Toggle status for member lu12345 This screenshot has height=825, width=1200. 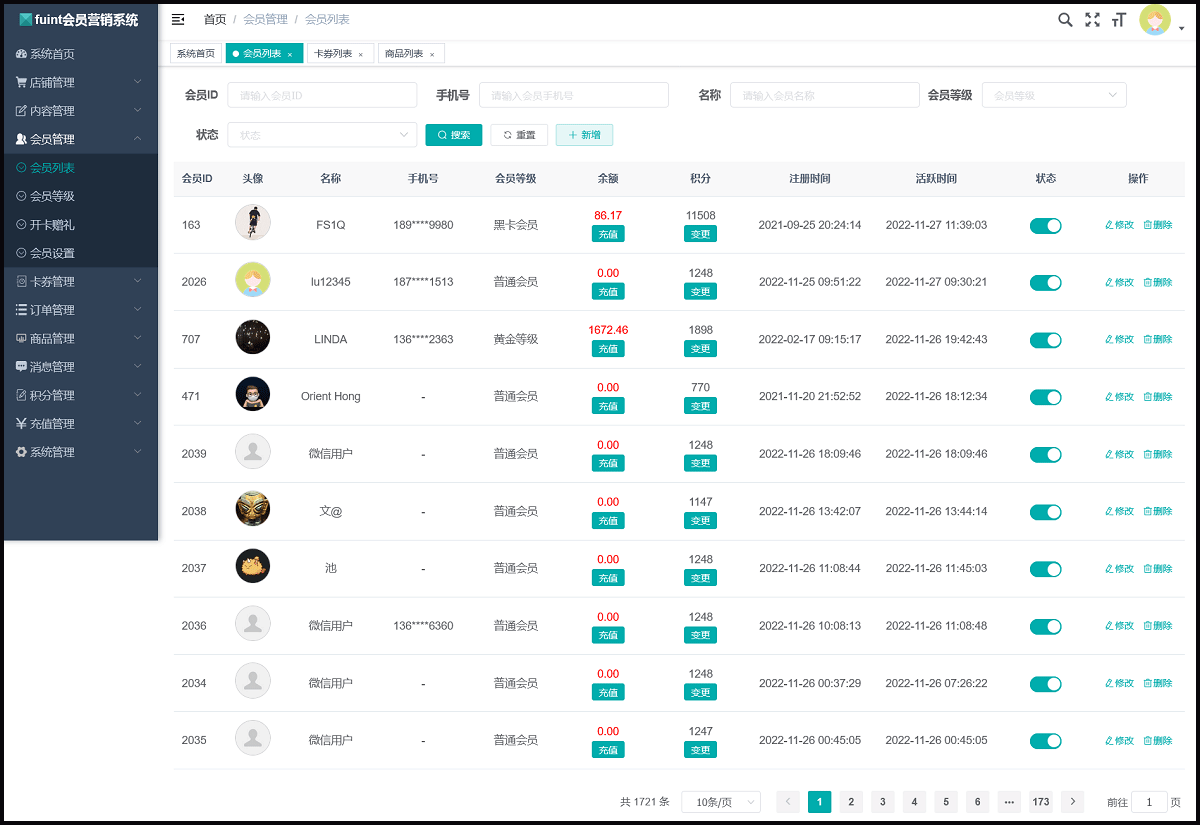[1045, 282]
